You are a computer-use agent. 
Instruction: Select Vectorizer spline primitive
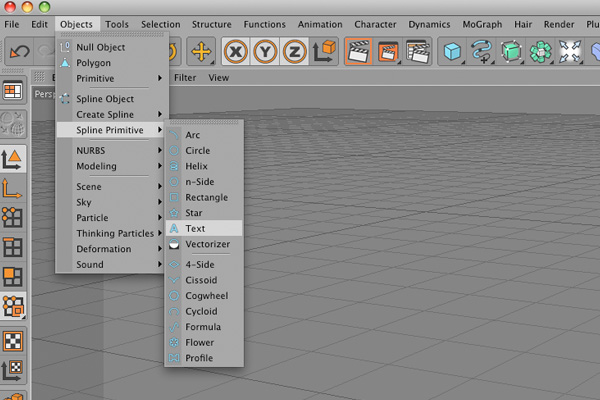pyautogui.click(x=204, y=244)
